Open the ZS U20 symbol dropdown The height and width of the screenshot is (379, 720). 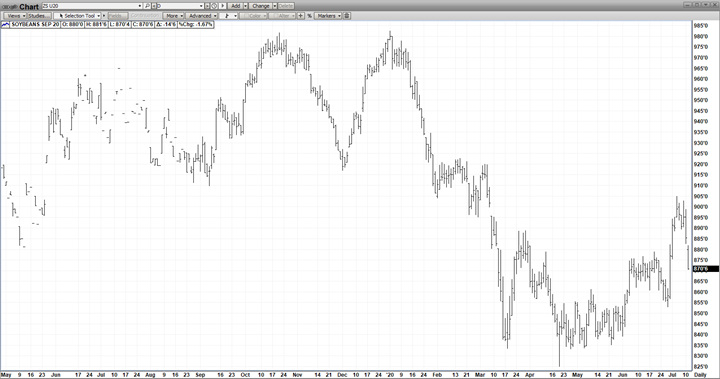[x=140, y=6]
